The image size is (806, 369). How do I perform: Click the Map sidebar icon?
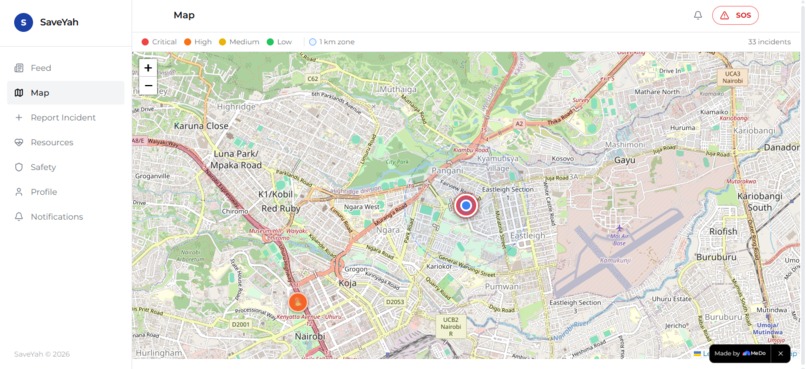pos(19,93)
